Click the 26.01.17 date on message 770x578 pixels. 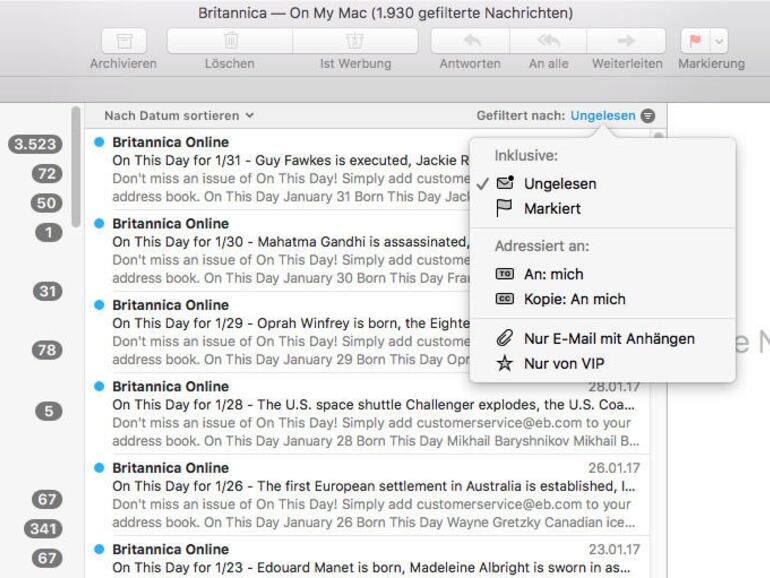point(614,468)
